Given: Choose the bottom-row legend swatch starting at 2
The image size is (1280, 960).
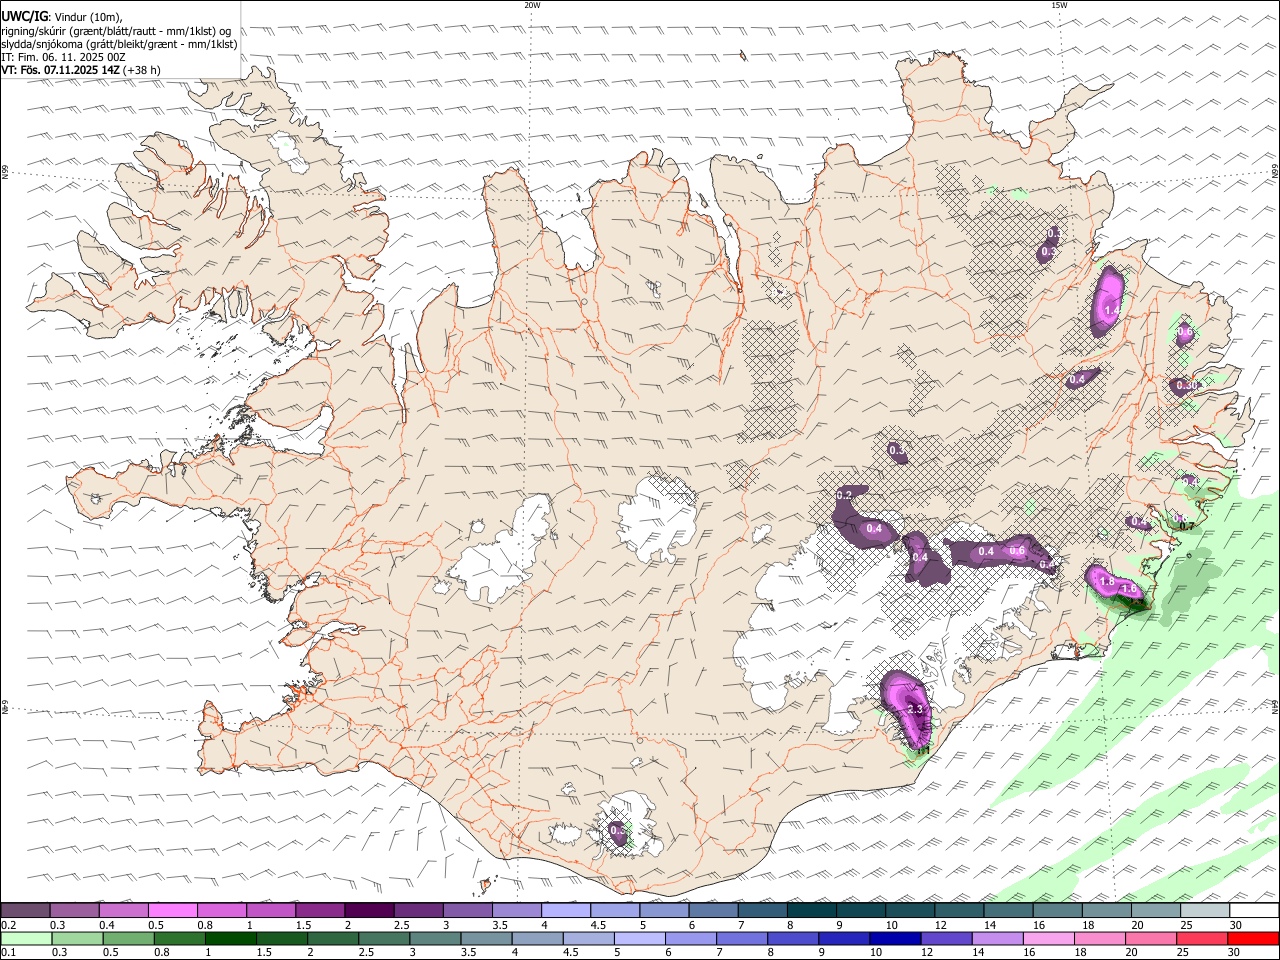Looking at the screenshot, I should [x=332, y=938].
